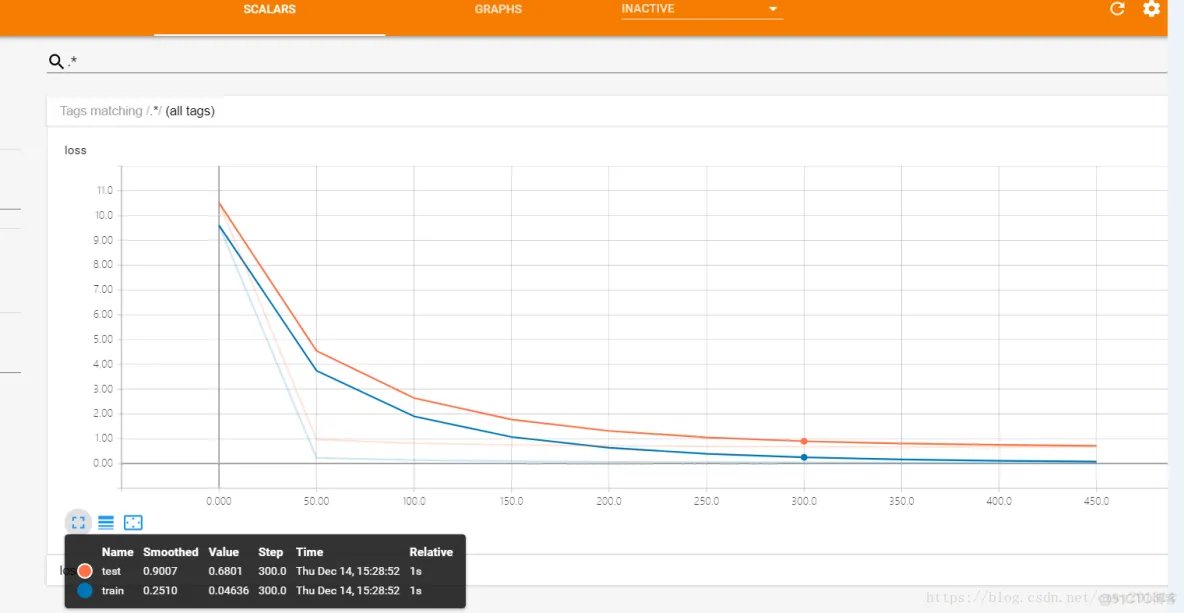Reload data with the refresh icon
This screenshot has width=1184, height=613.
1117,9
